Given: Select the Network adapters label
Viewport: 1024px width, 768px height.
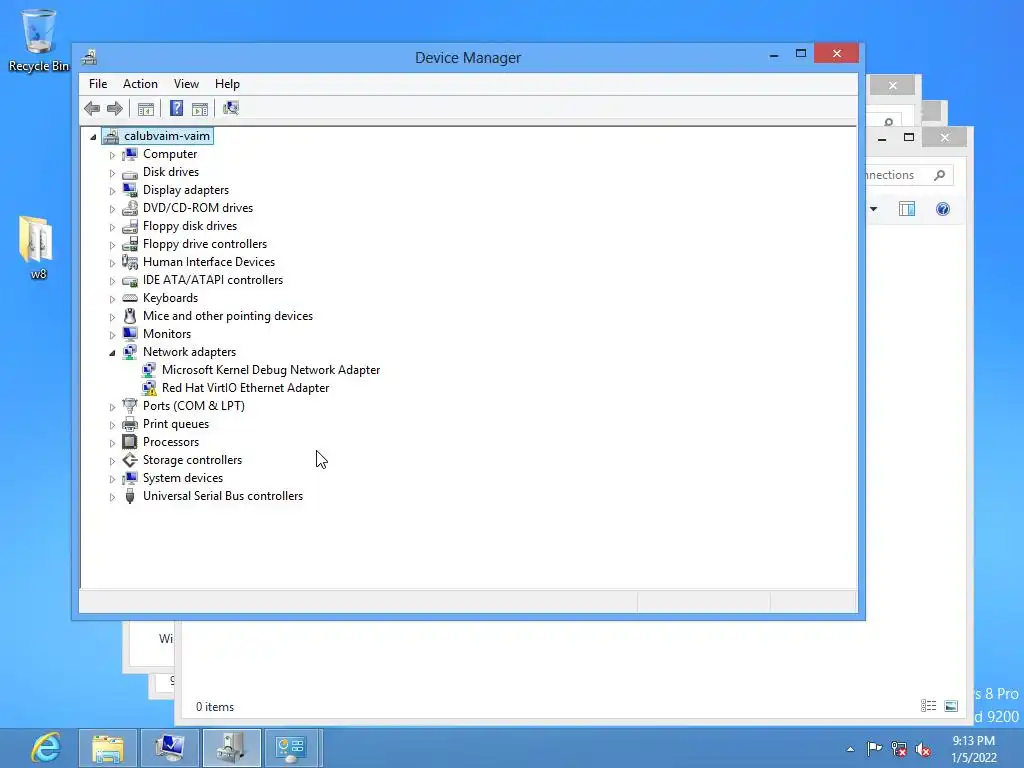Looking at the screenshot, I should click(x=189, y=352).
